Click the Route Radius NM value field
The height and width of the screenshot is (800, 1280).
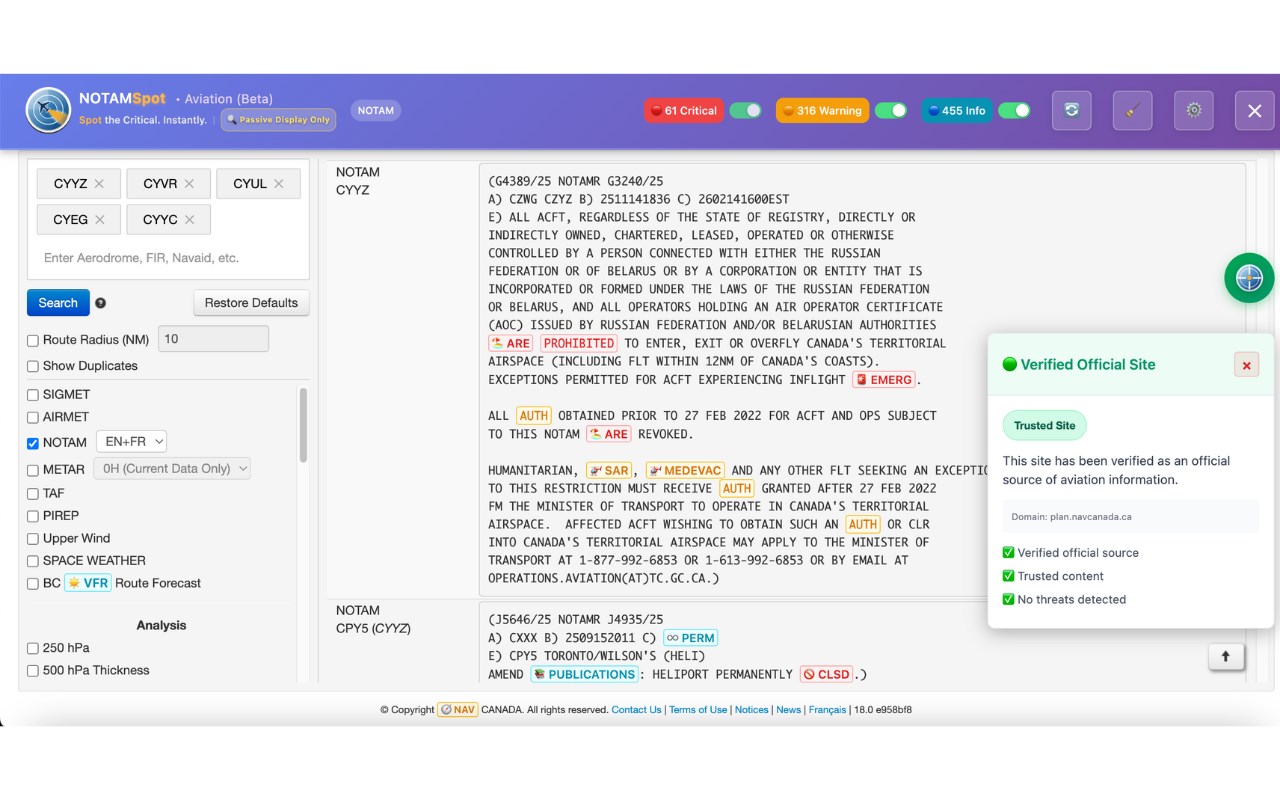pos(213,339)
